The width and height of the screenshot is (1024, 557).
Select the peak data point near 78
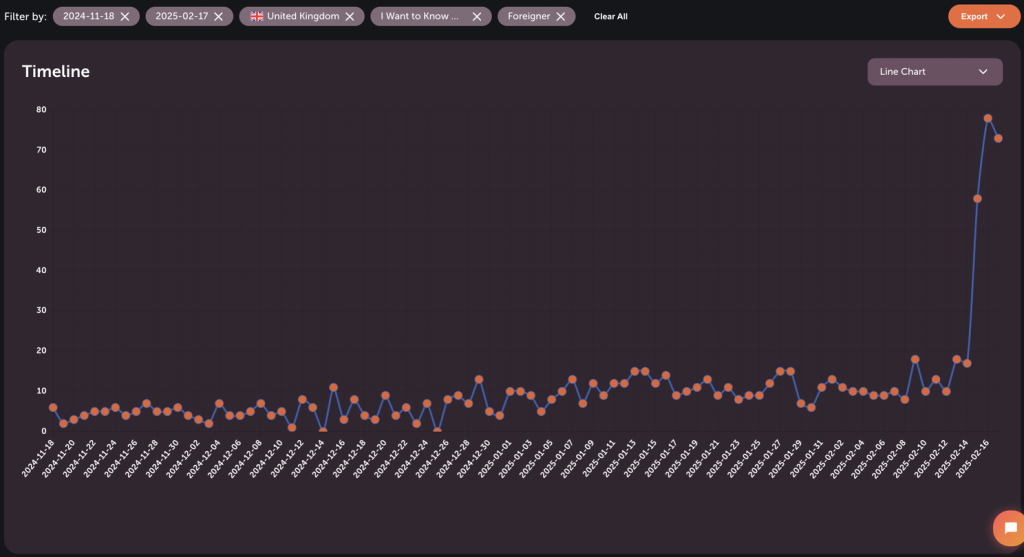pyautogui.click(x=987, y=118)
